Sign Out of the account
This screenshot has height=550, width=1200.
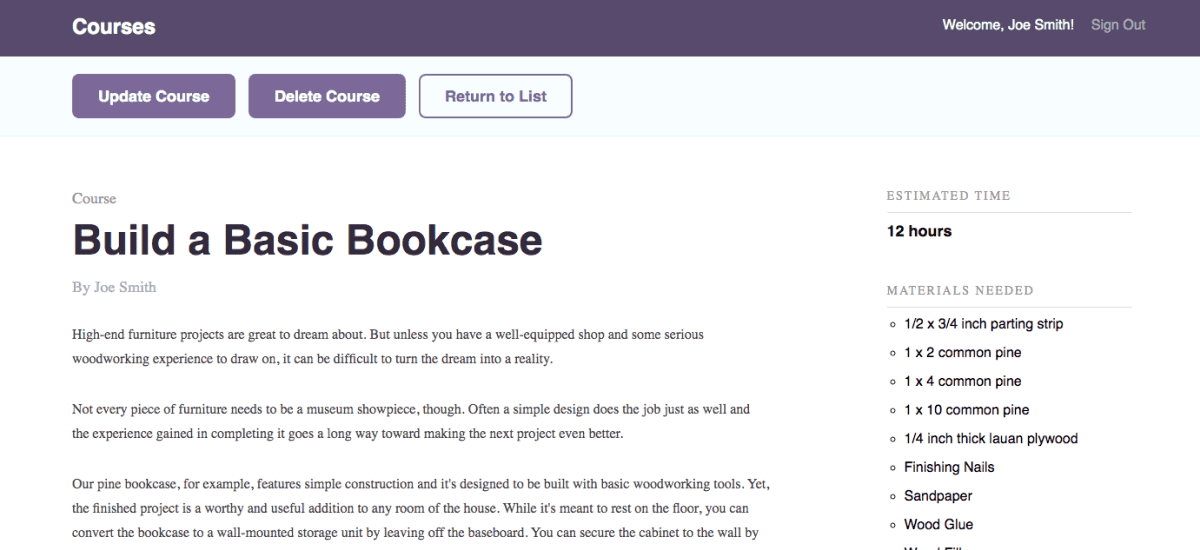[1118, 25]
